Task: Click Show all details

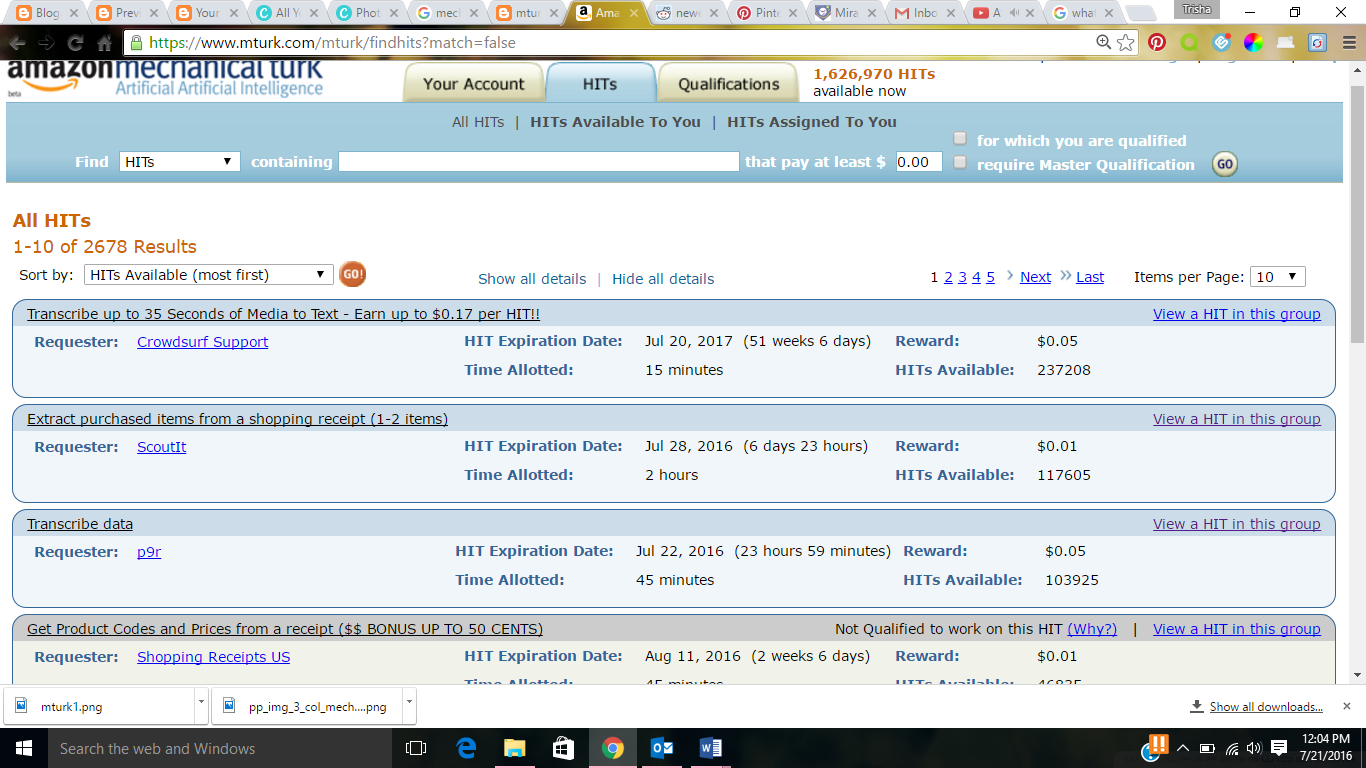Action: (x=532, y=279)
